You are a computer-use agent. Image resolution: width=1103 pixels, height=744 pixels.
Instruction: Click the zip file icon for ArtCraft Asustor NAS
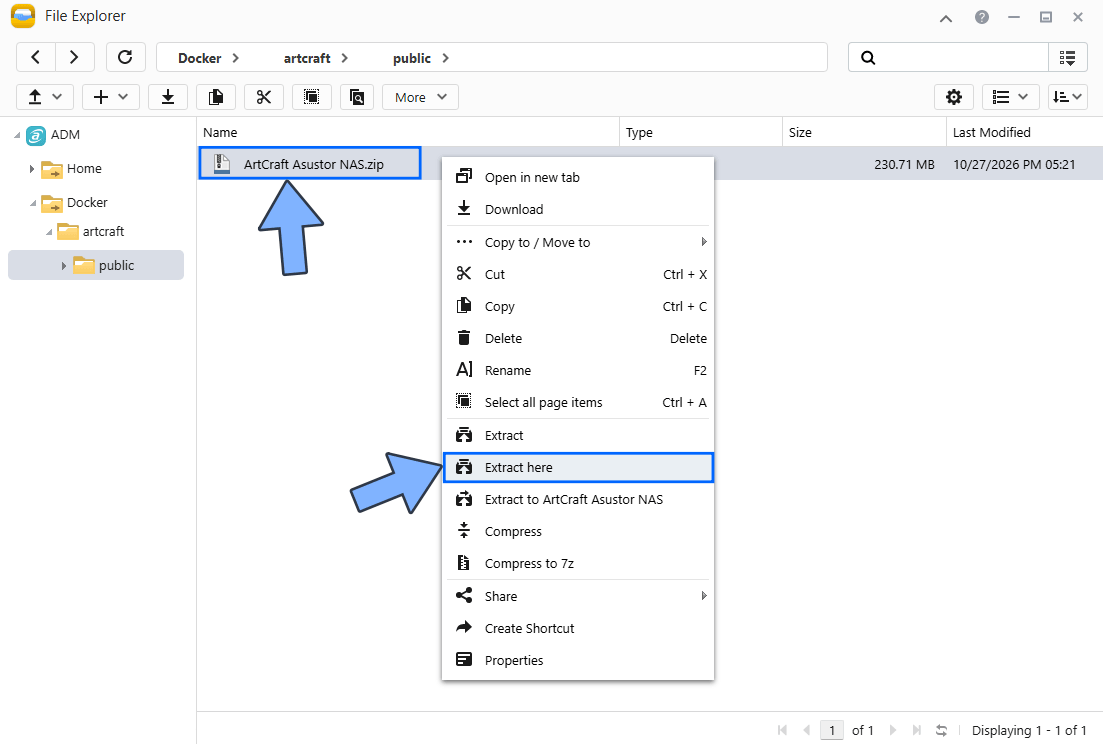pyautogui.click(x=222, y=164)
